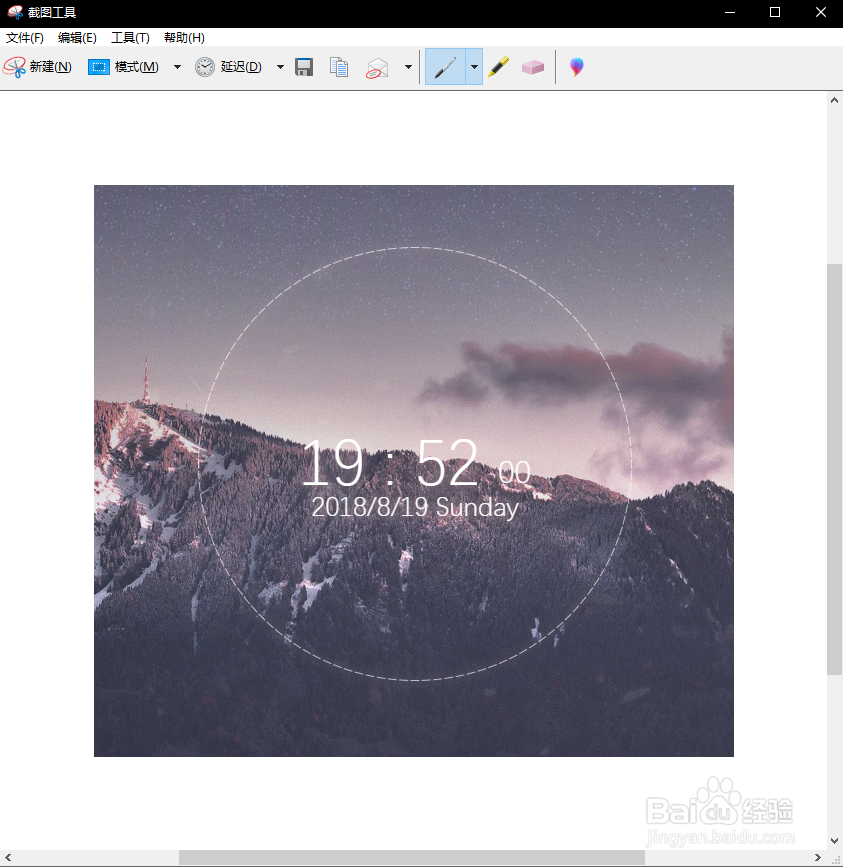Click the horizontal scrollbar left arrow
The height and width of the screenshot is (867, 843).
(8, 858)
